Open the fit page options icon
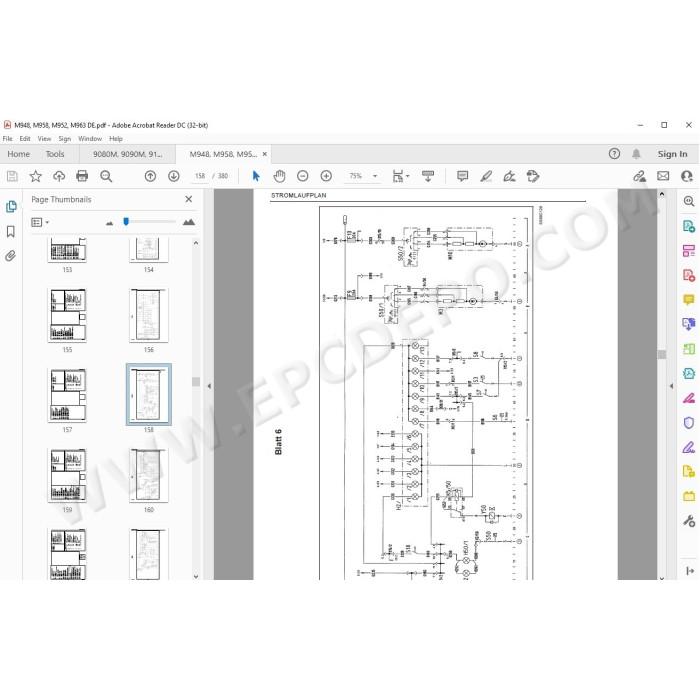Screen dimensions: 700x700 [400, 176]
